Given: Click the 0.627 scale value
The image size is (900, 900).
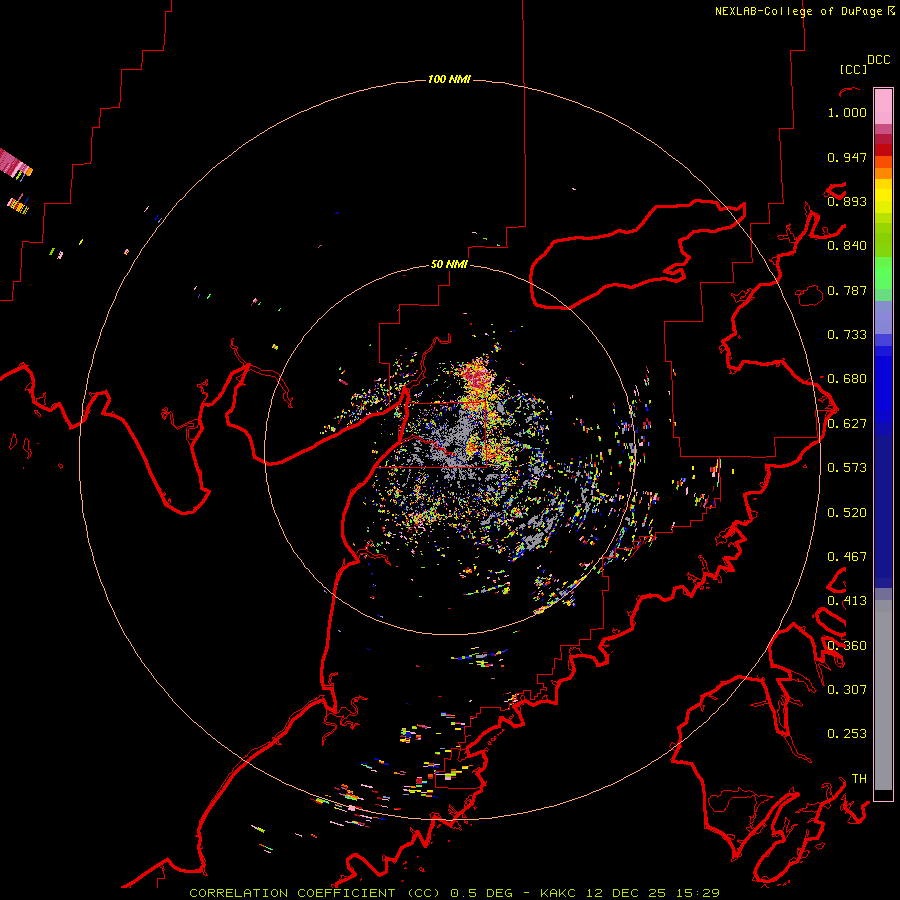Looking at the screenshot, I should tap(847, 424).
